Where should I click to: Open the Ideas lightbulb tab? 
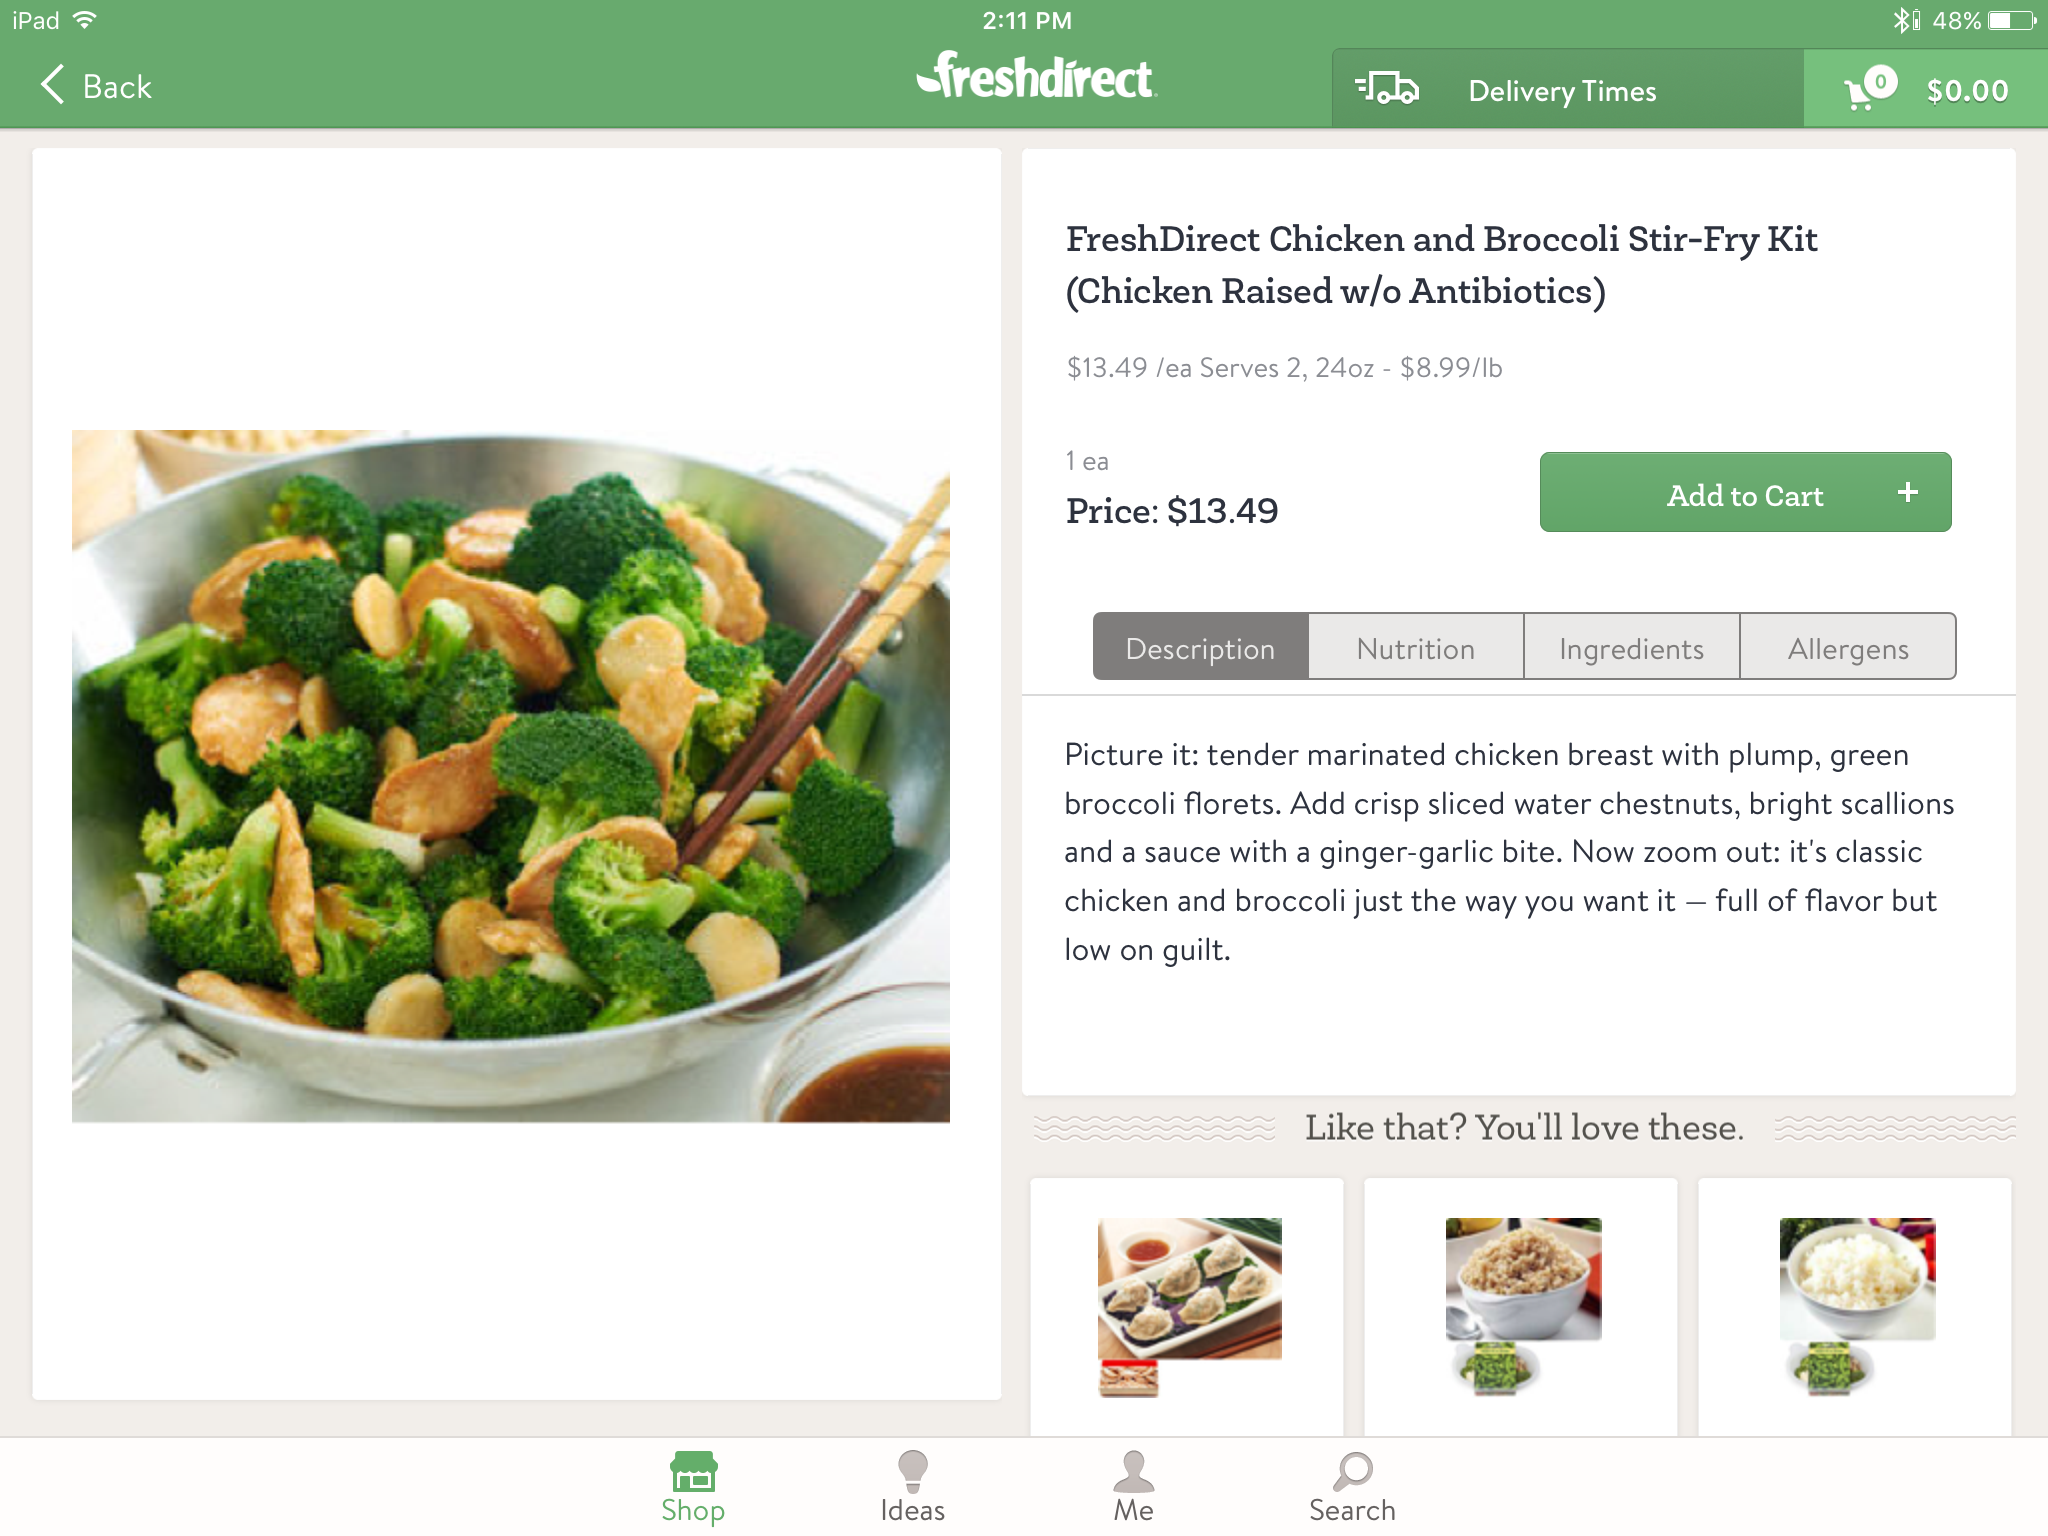tap(912, 1487)
